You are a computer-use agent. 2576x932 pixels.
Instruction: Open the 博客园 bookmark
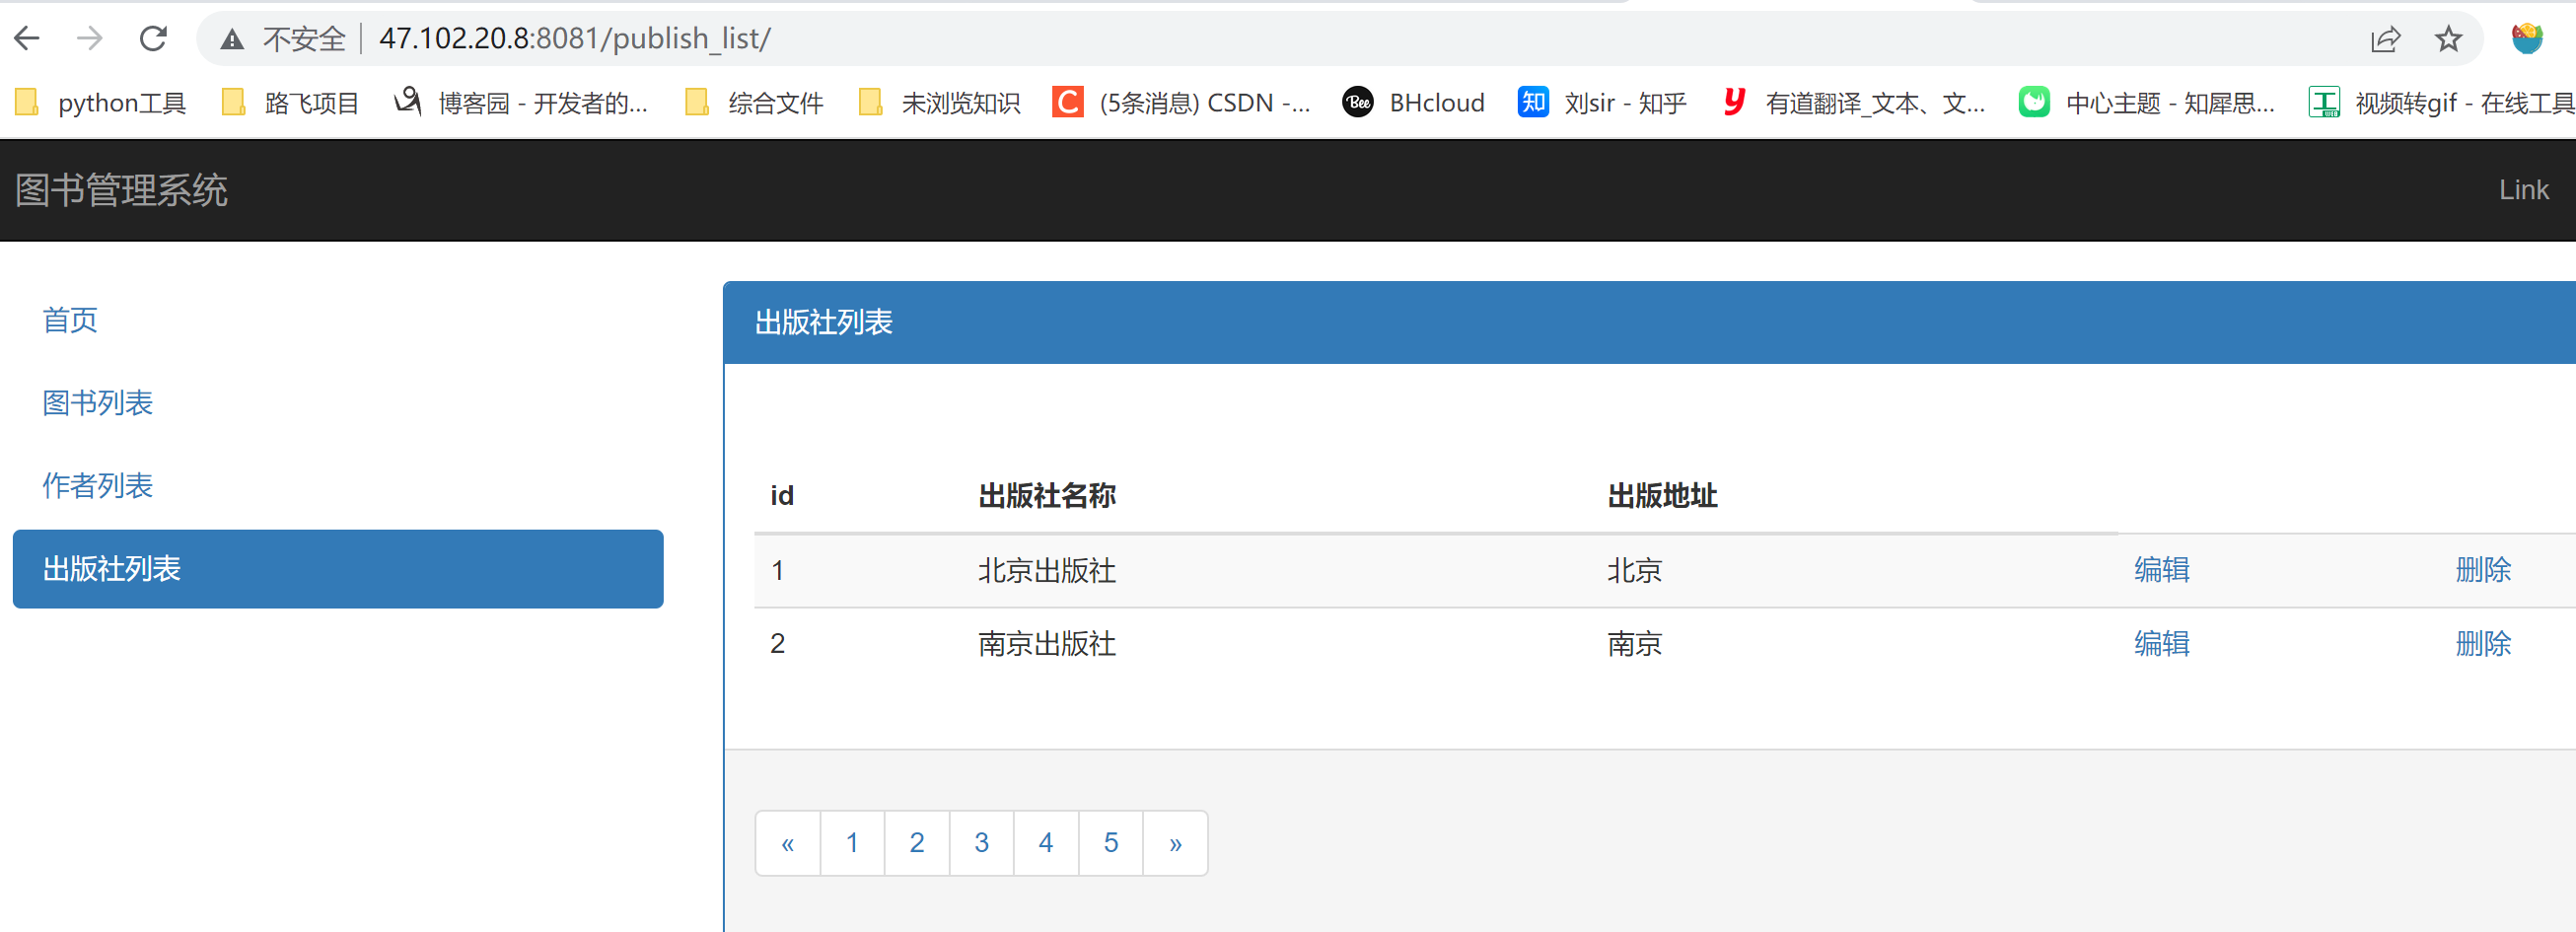pyautogui.click(x=521, y=103)
